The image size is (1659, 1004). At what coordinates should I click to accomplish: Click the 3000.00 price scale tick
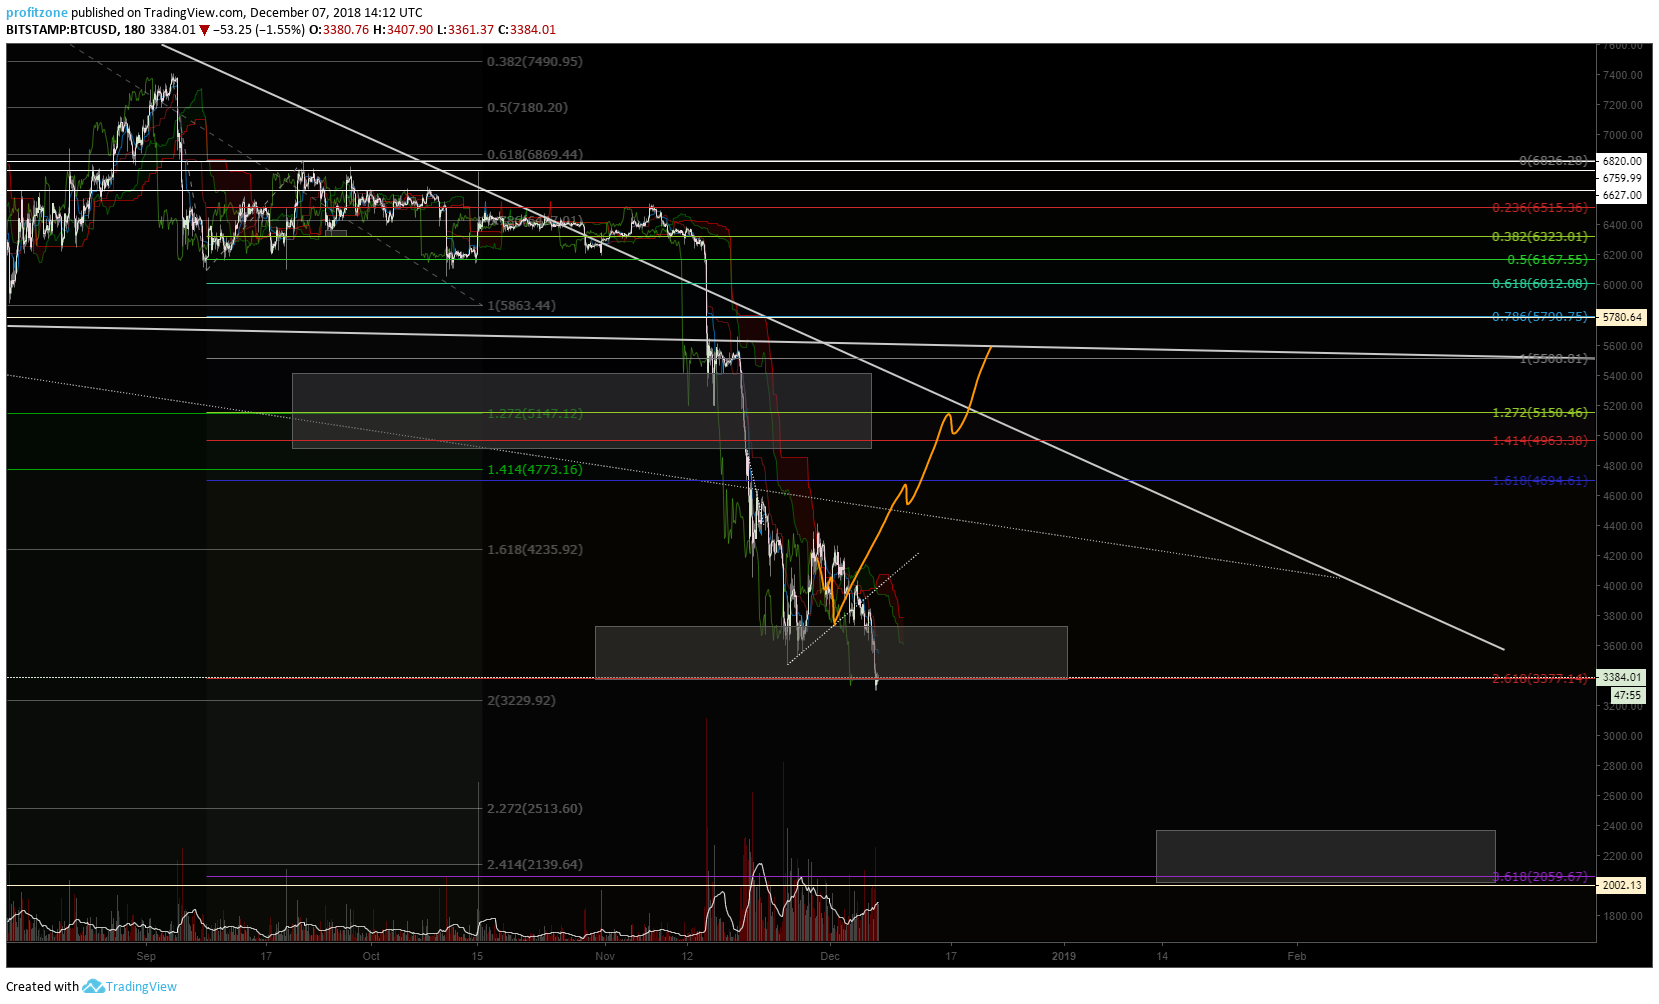[x=1622, y=736]
